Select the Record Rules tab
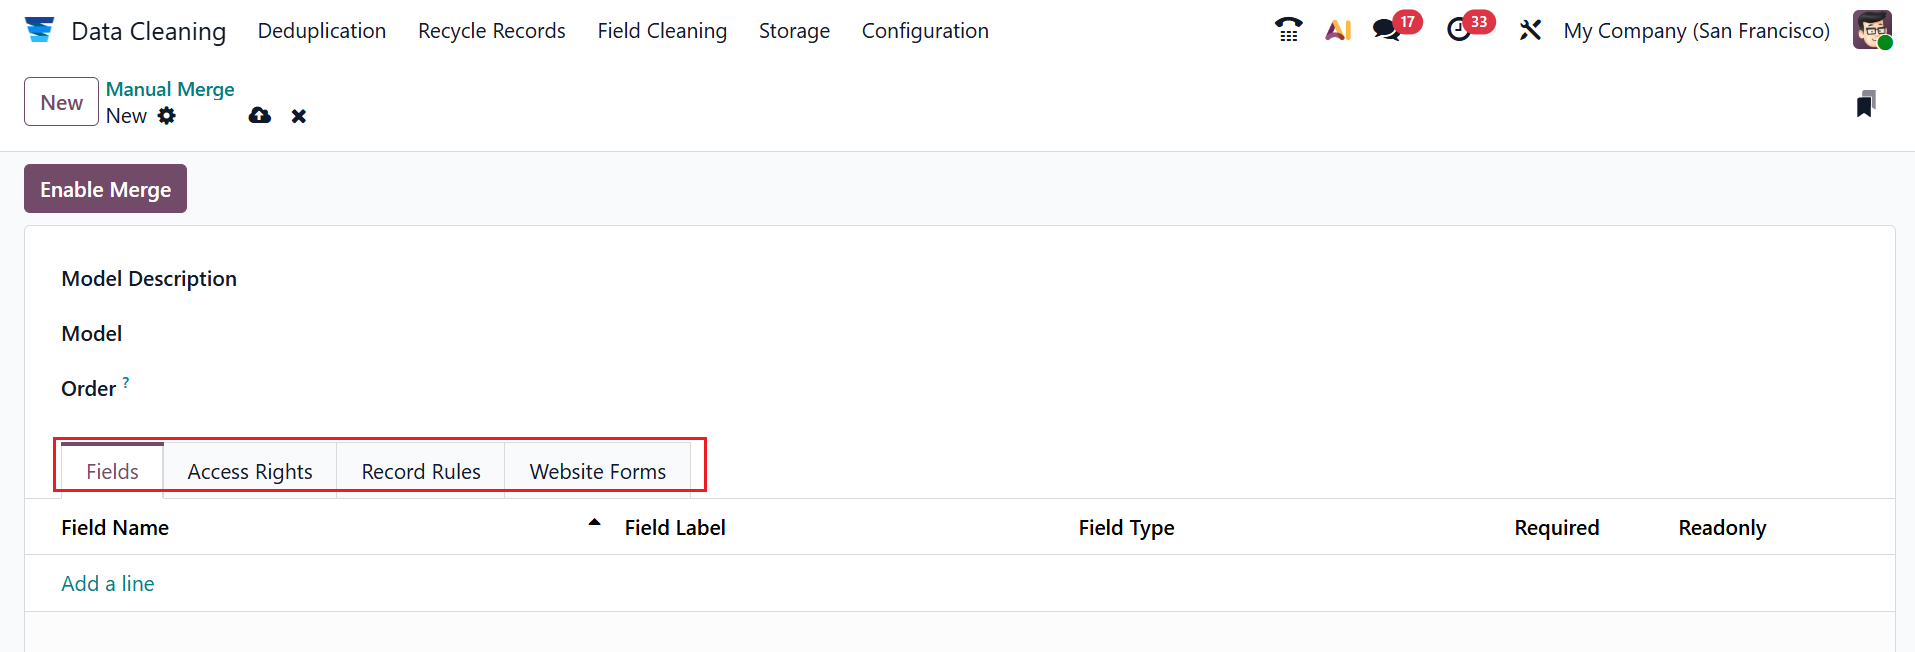 click(421, 472)
